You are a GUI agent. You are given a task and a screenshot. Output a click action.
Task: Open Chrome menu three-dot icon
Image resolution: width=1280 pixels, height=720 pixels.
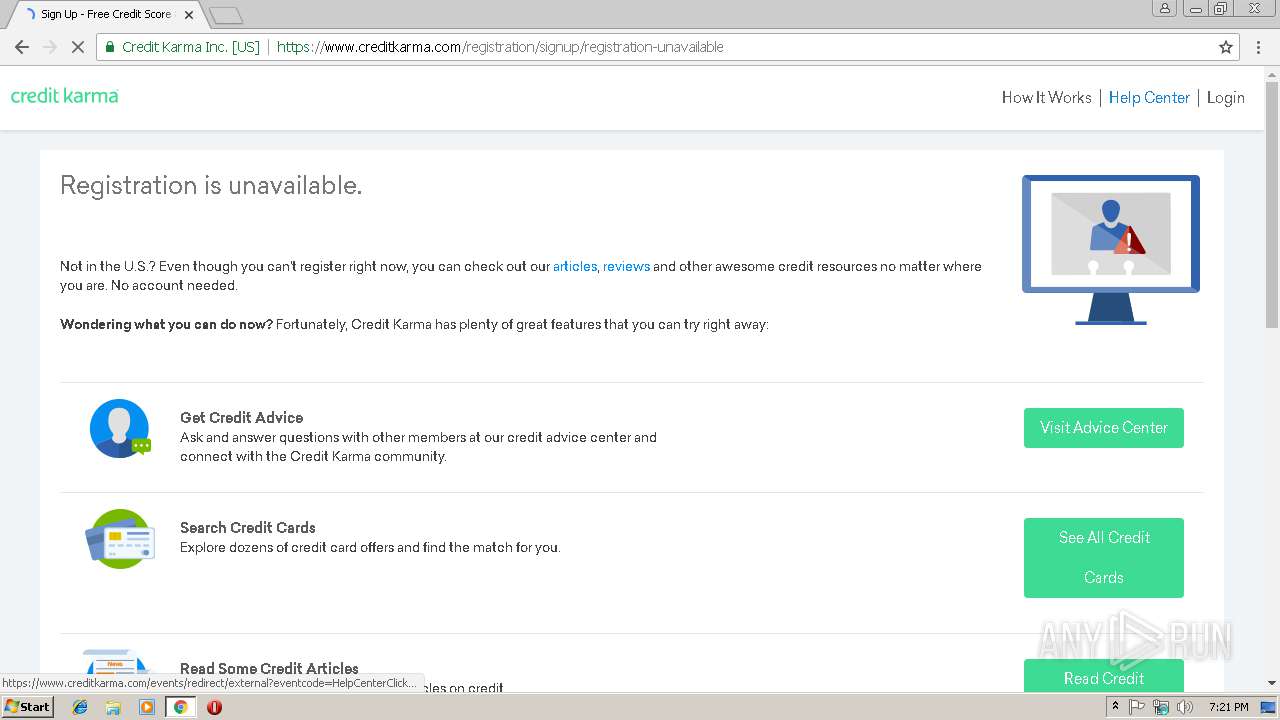(1258, 47)
